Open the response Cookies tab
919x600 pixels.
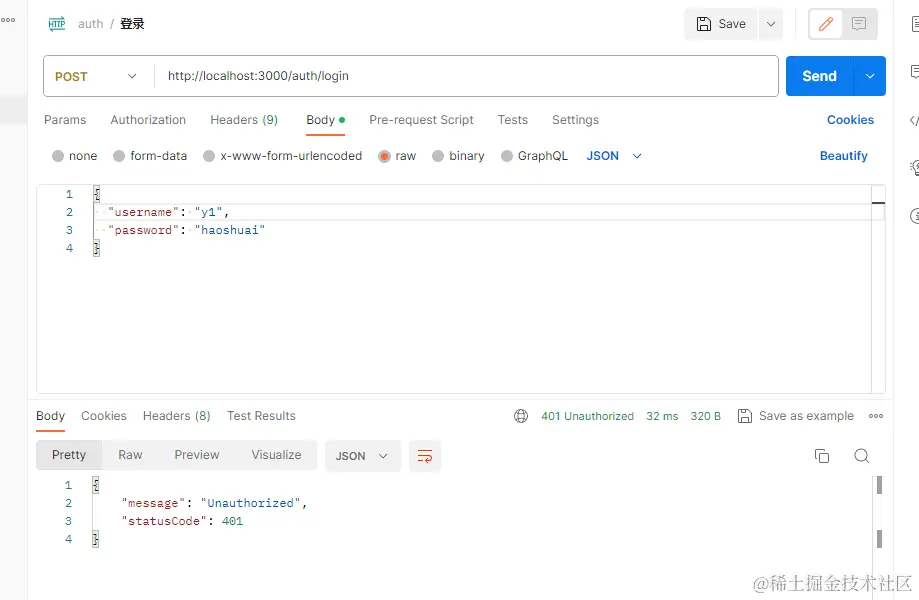[104, 416]
